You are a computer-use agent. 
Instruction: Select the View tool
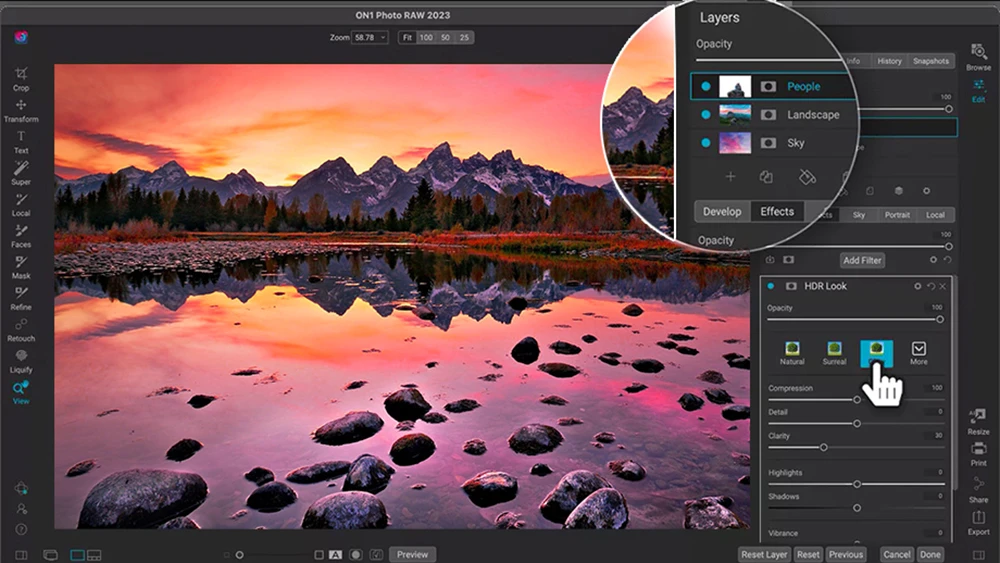[x=21, y=392]
